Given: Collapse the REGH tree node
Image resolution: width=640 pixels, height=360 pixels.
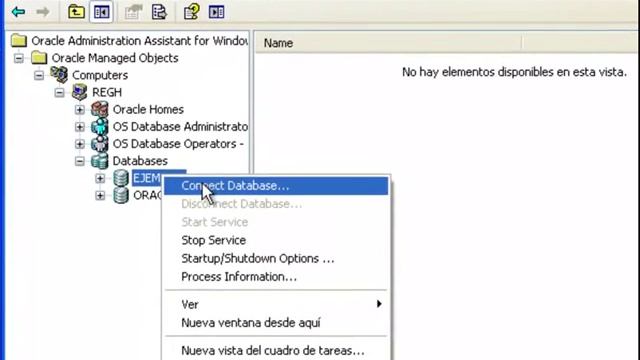Looking at the screenshot, I should 59,92.
